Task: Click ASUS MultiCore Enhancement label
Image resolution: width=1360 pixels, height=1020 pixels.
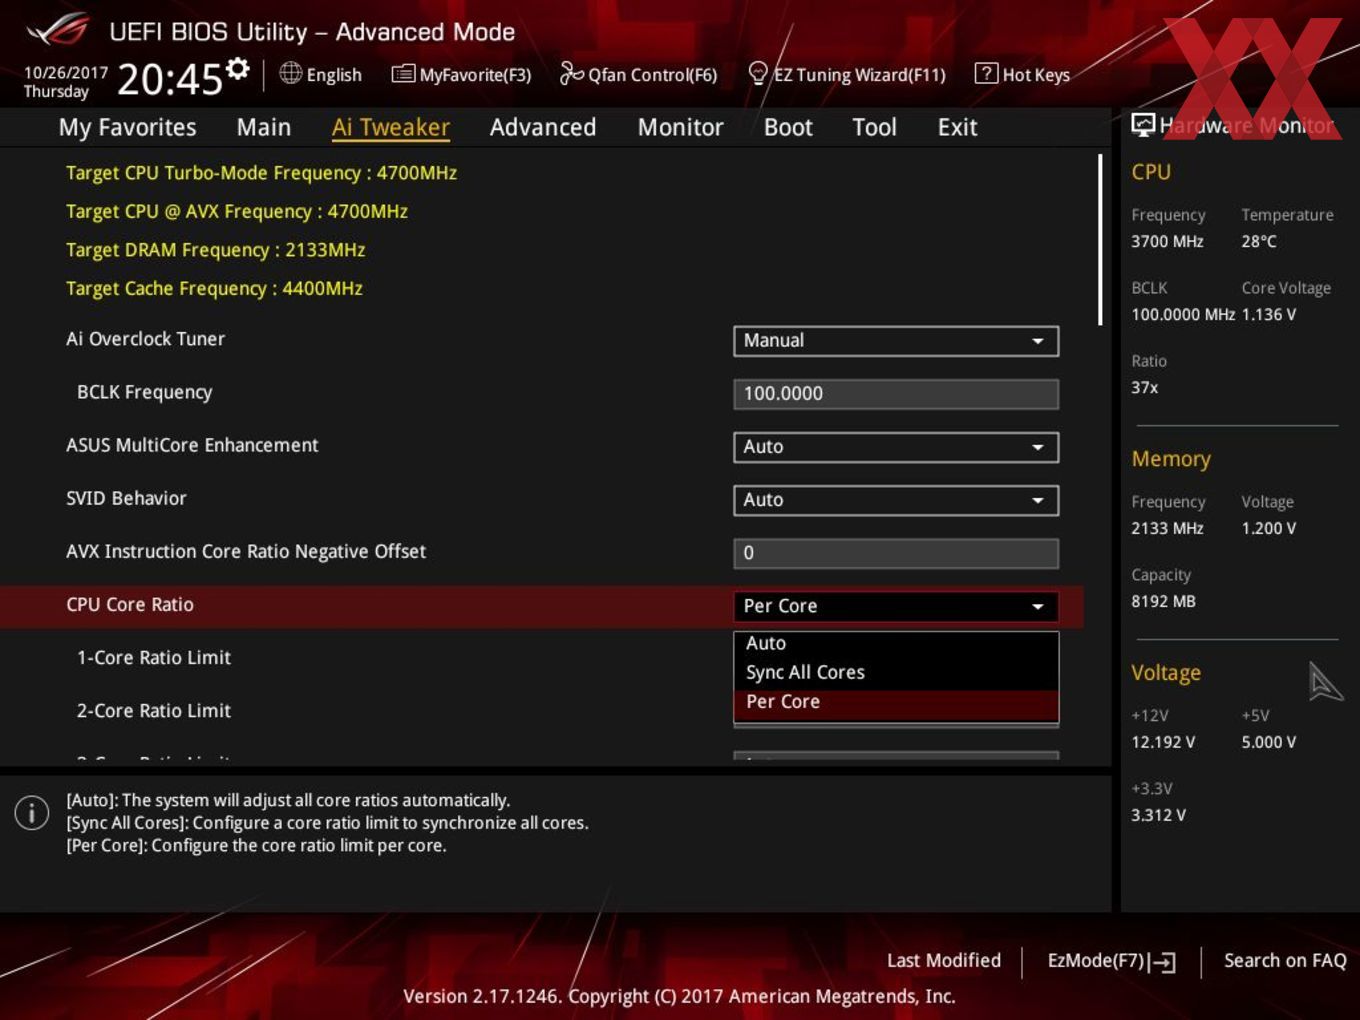Action: [x=192, y=445]
